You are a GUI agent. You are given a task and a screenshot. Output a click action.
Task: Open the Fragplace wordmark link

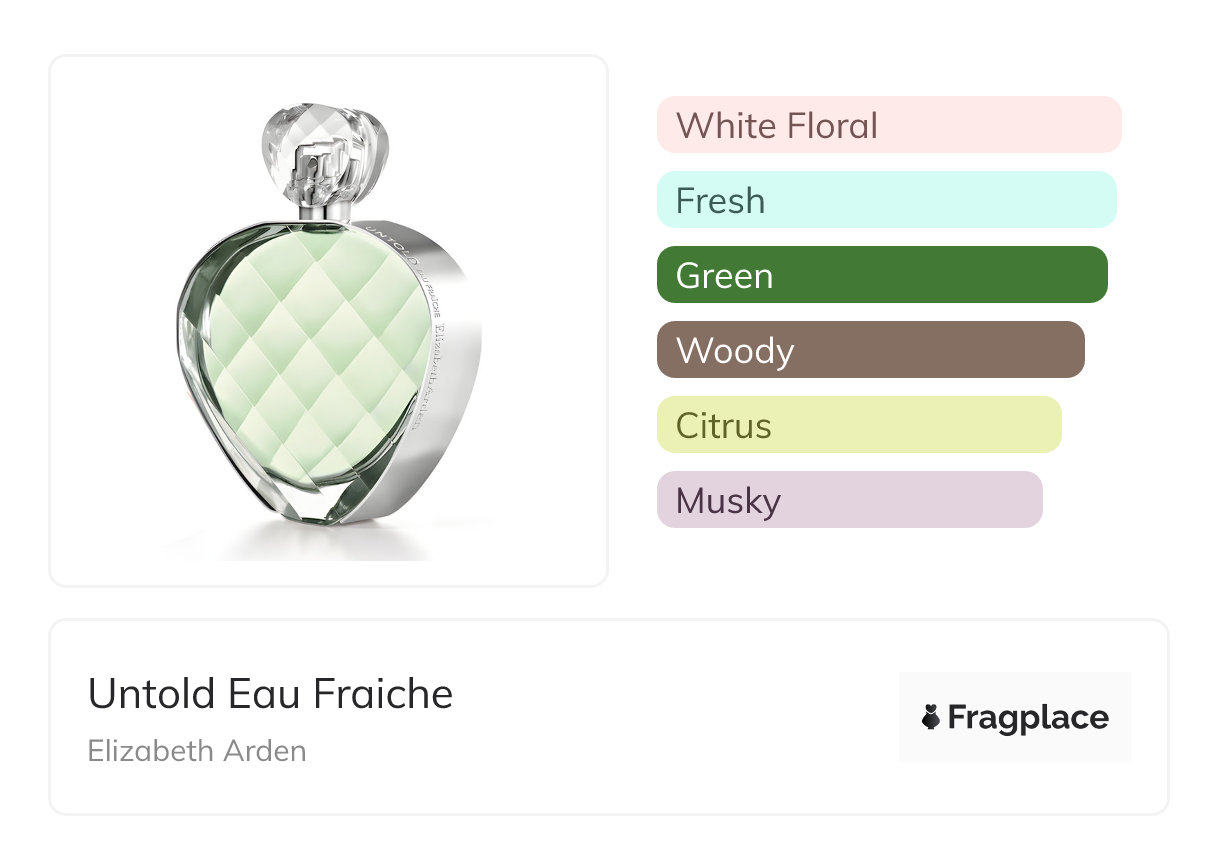[x=1028, y=718]
